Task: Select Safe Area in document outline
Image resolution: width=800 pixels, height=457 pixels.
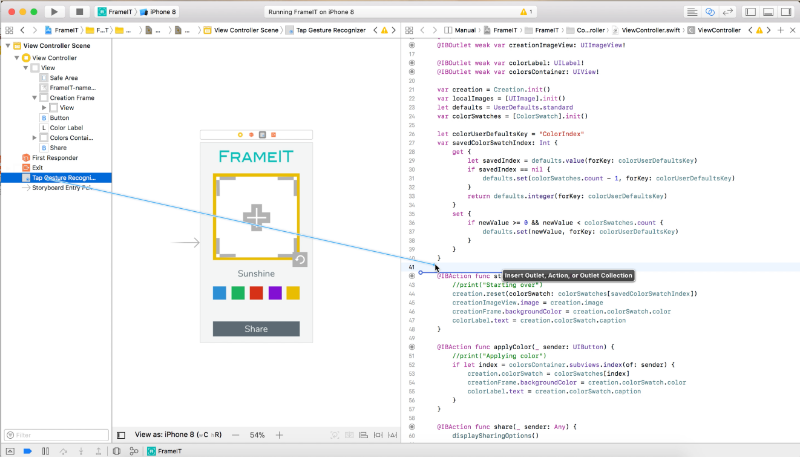Action: tap(59, 78)
